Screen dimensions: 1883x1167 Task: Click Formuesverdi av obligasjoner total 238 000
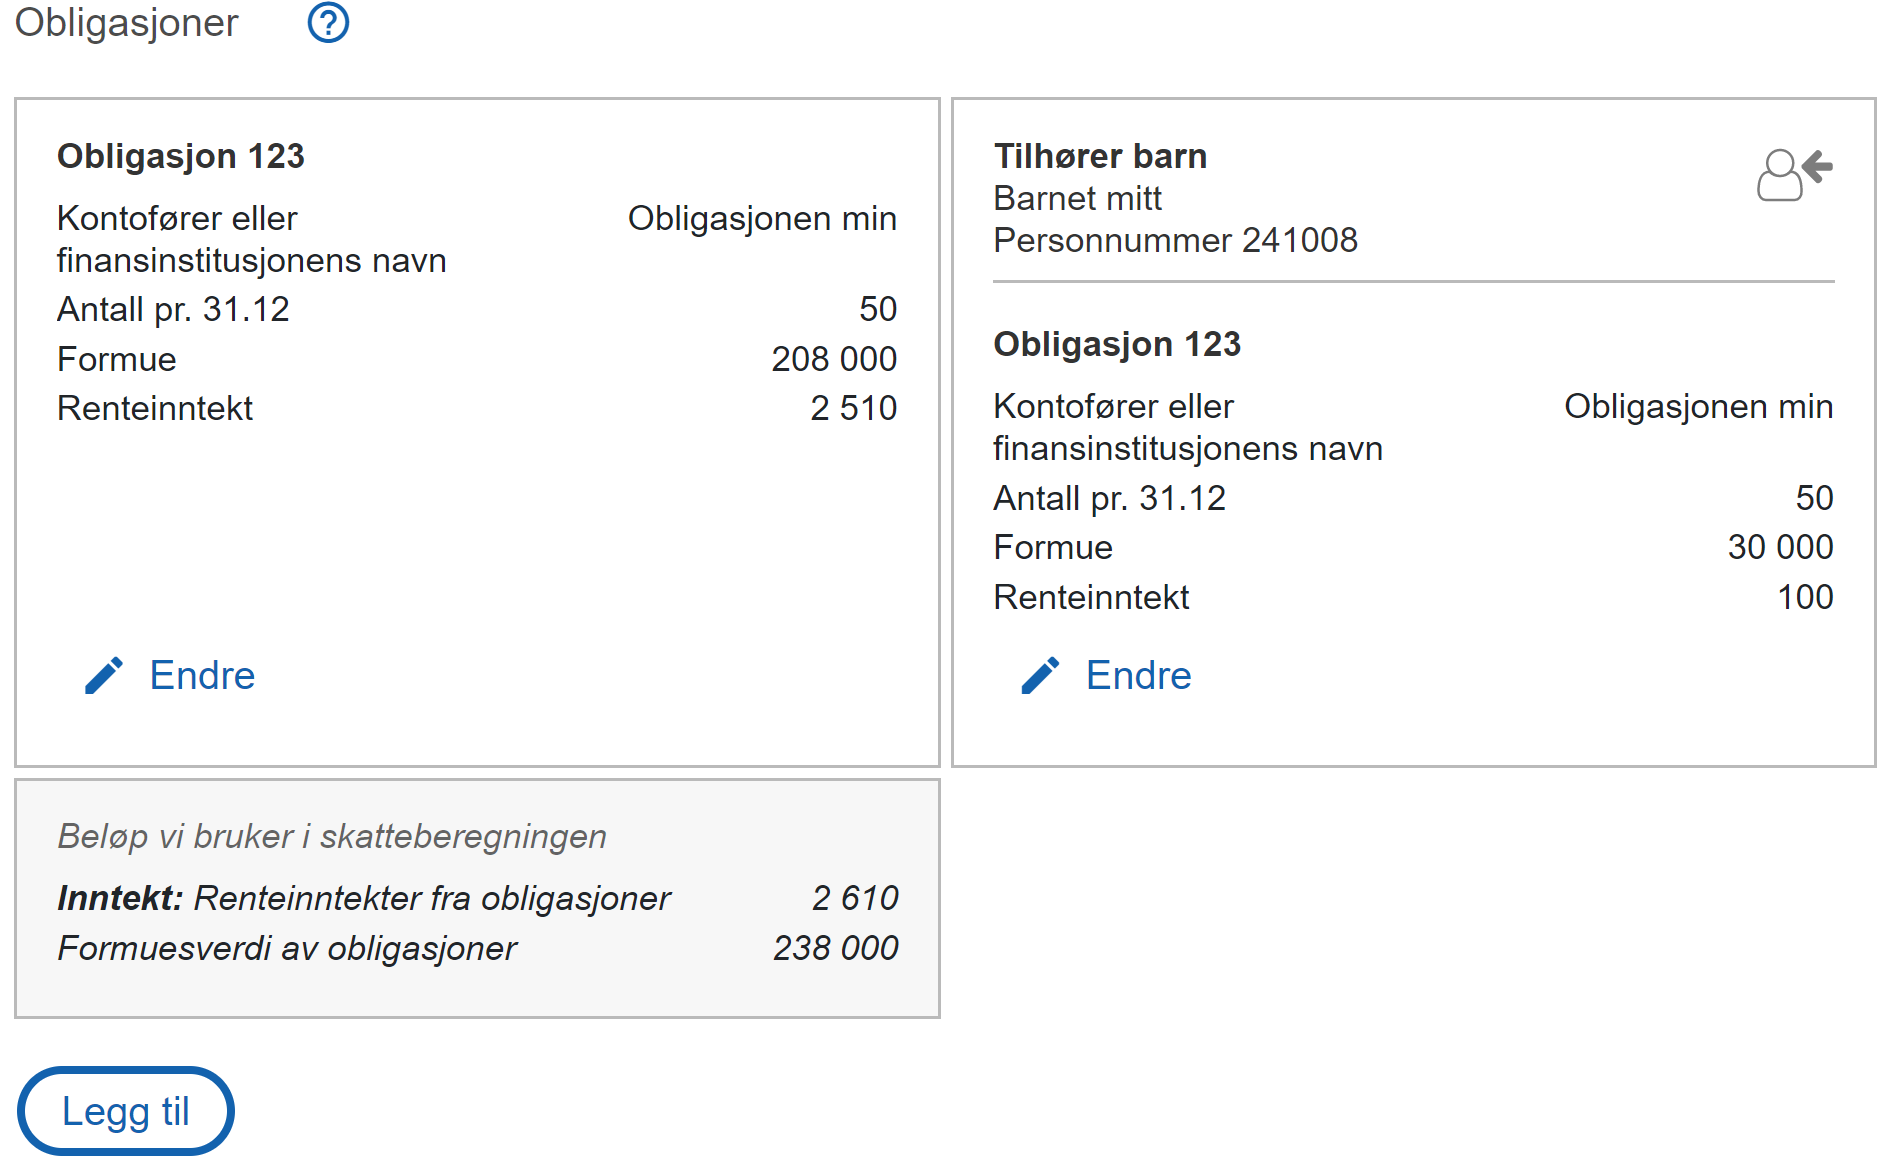pyautogui.click(x=836, y=948)
